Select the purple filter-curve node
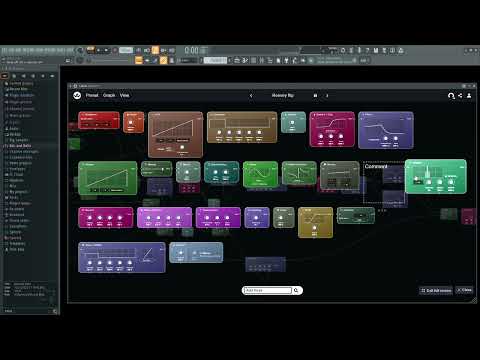Viewport: 480px width, 360px height. tap(386, 130)
